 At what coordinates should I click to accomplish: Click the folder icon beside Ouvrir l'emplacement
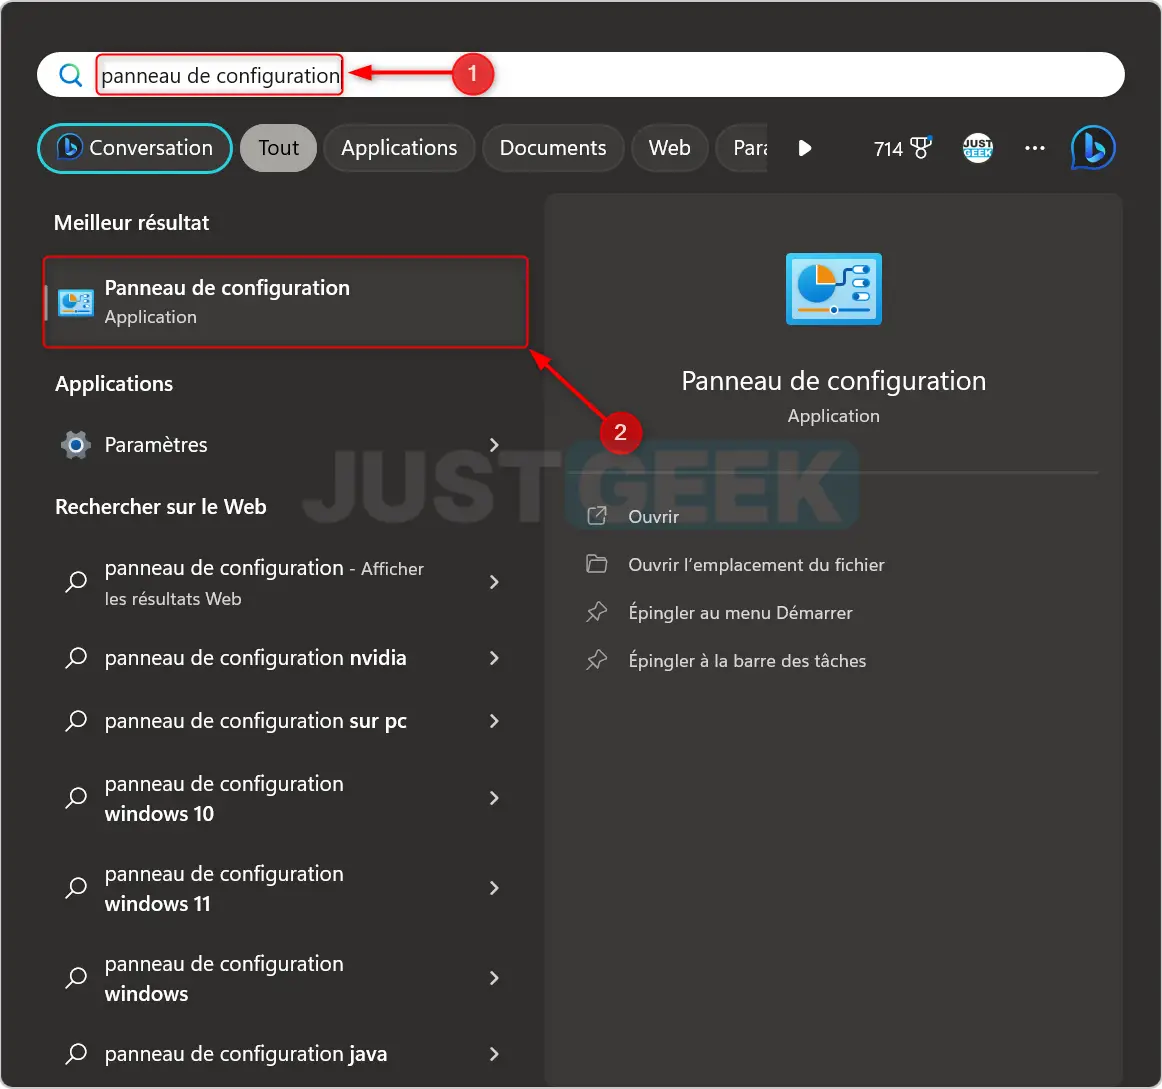point(597,564)
